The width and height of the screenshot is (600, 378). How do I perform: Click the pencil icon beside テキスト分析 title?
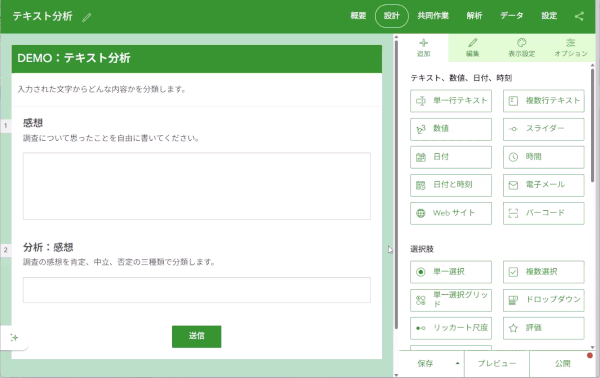[x=87, y=17]
